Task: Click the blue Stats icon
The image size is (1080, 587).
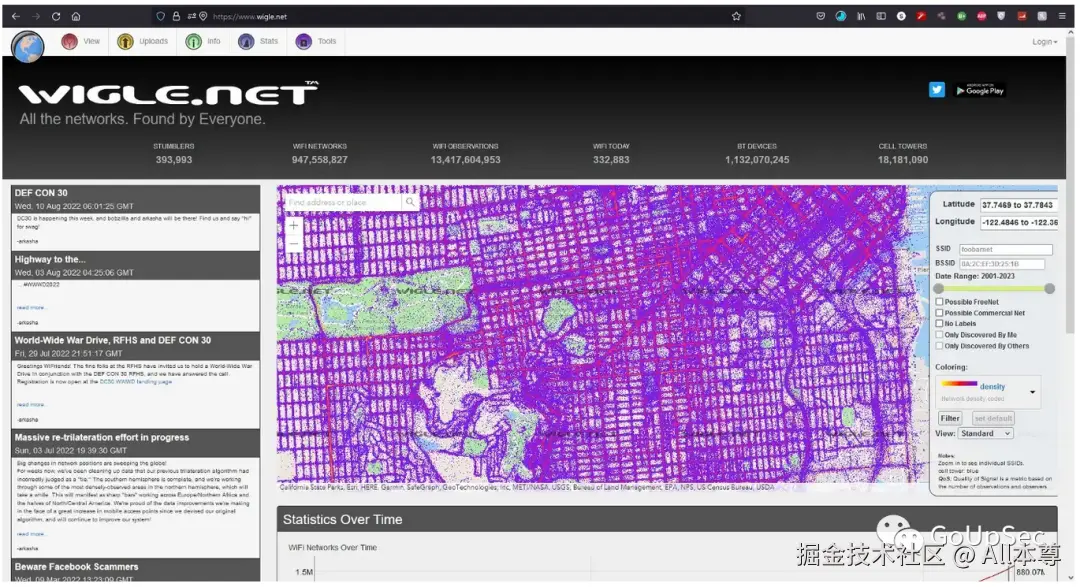Action: [x=246, y=41]
